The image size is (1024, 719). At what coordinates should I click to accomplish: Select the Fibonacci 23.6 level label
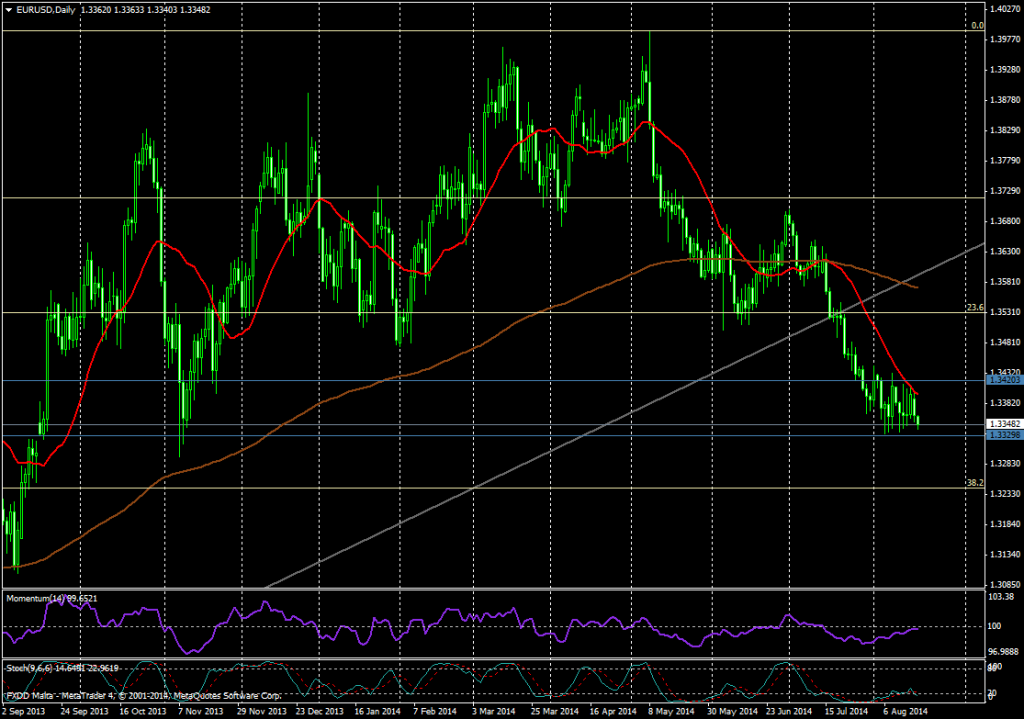(976, 308)
